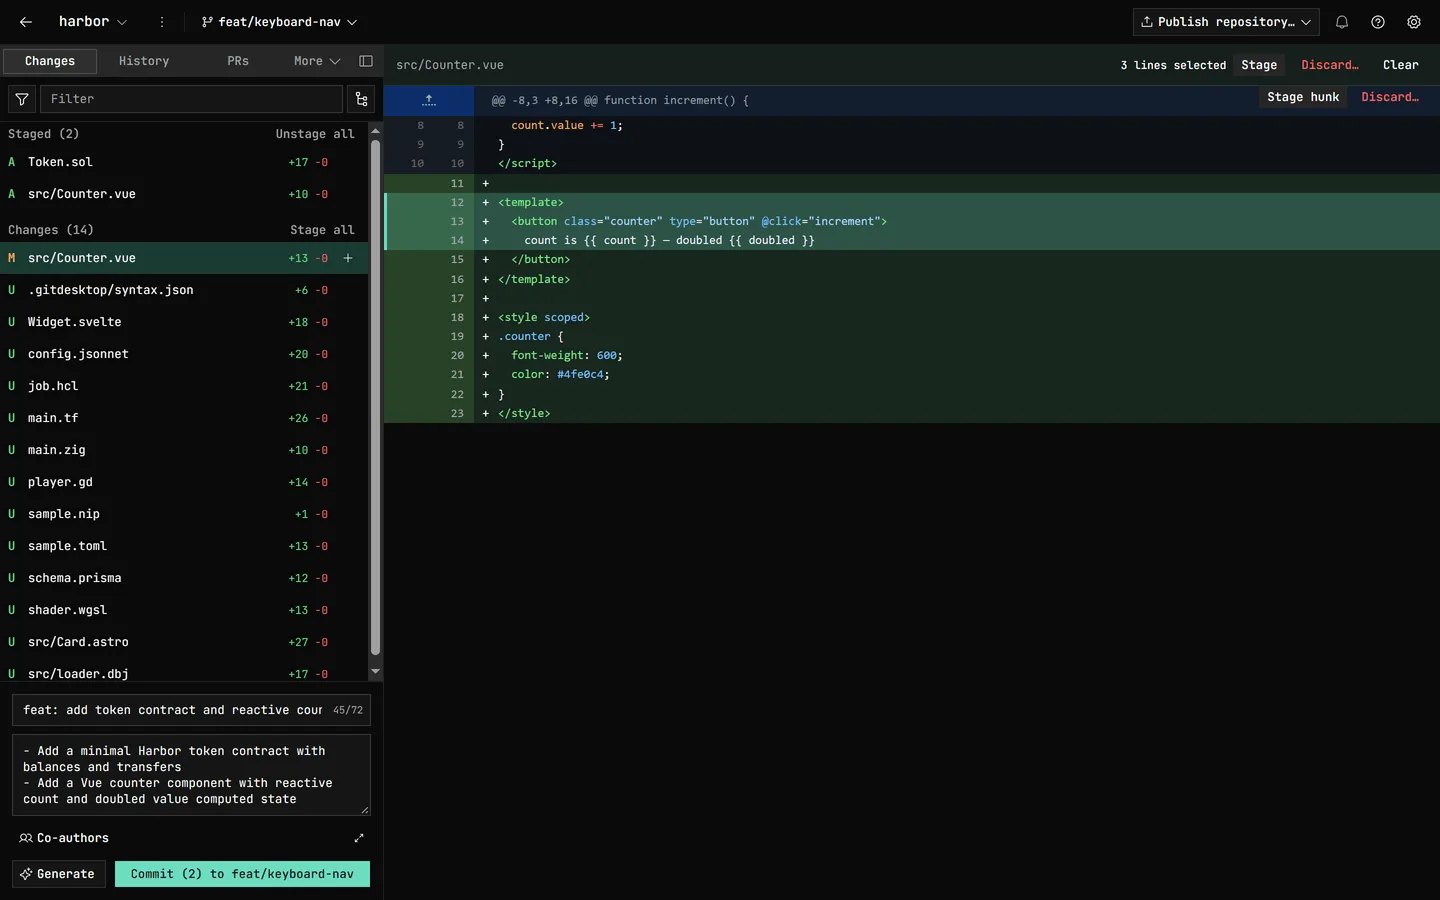Image resolution: width=1440 pixels, height=900 pixels.
Task: Focus the Filter input field
Action: [x=191, y=99]
